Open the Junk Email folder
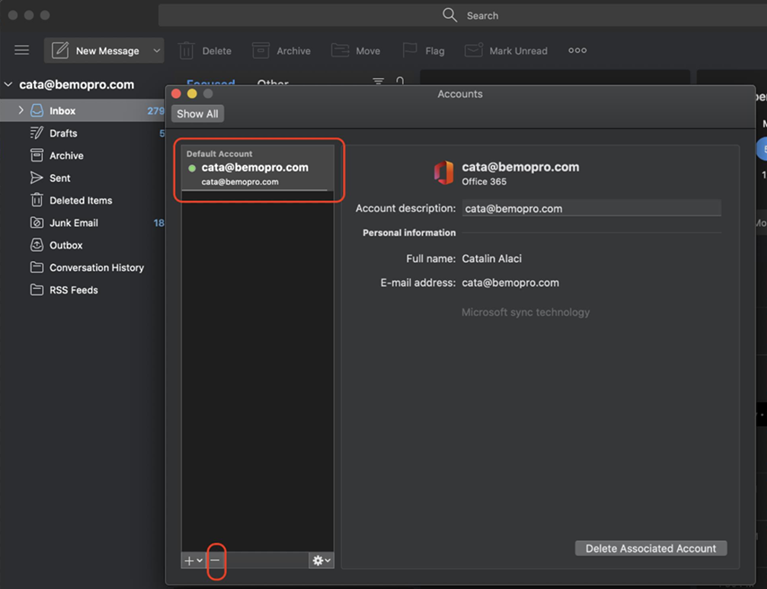The height and width of the screenshot is (589, 767). click(x=82, y=223)
